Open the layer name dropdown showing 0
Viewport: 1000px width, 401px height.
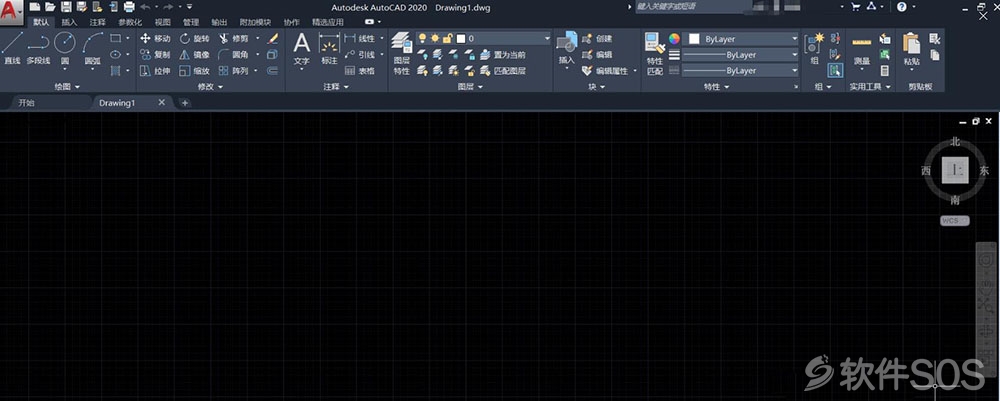[483, 38]
